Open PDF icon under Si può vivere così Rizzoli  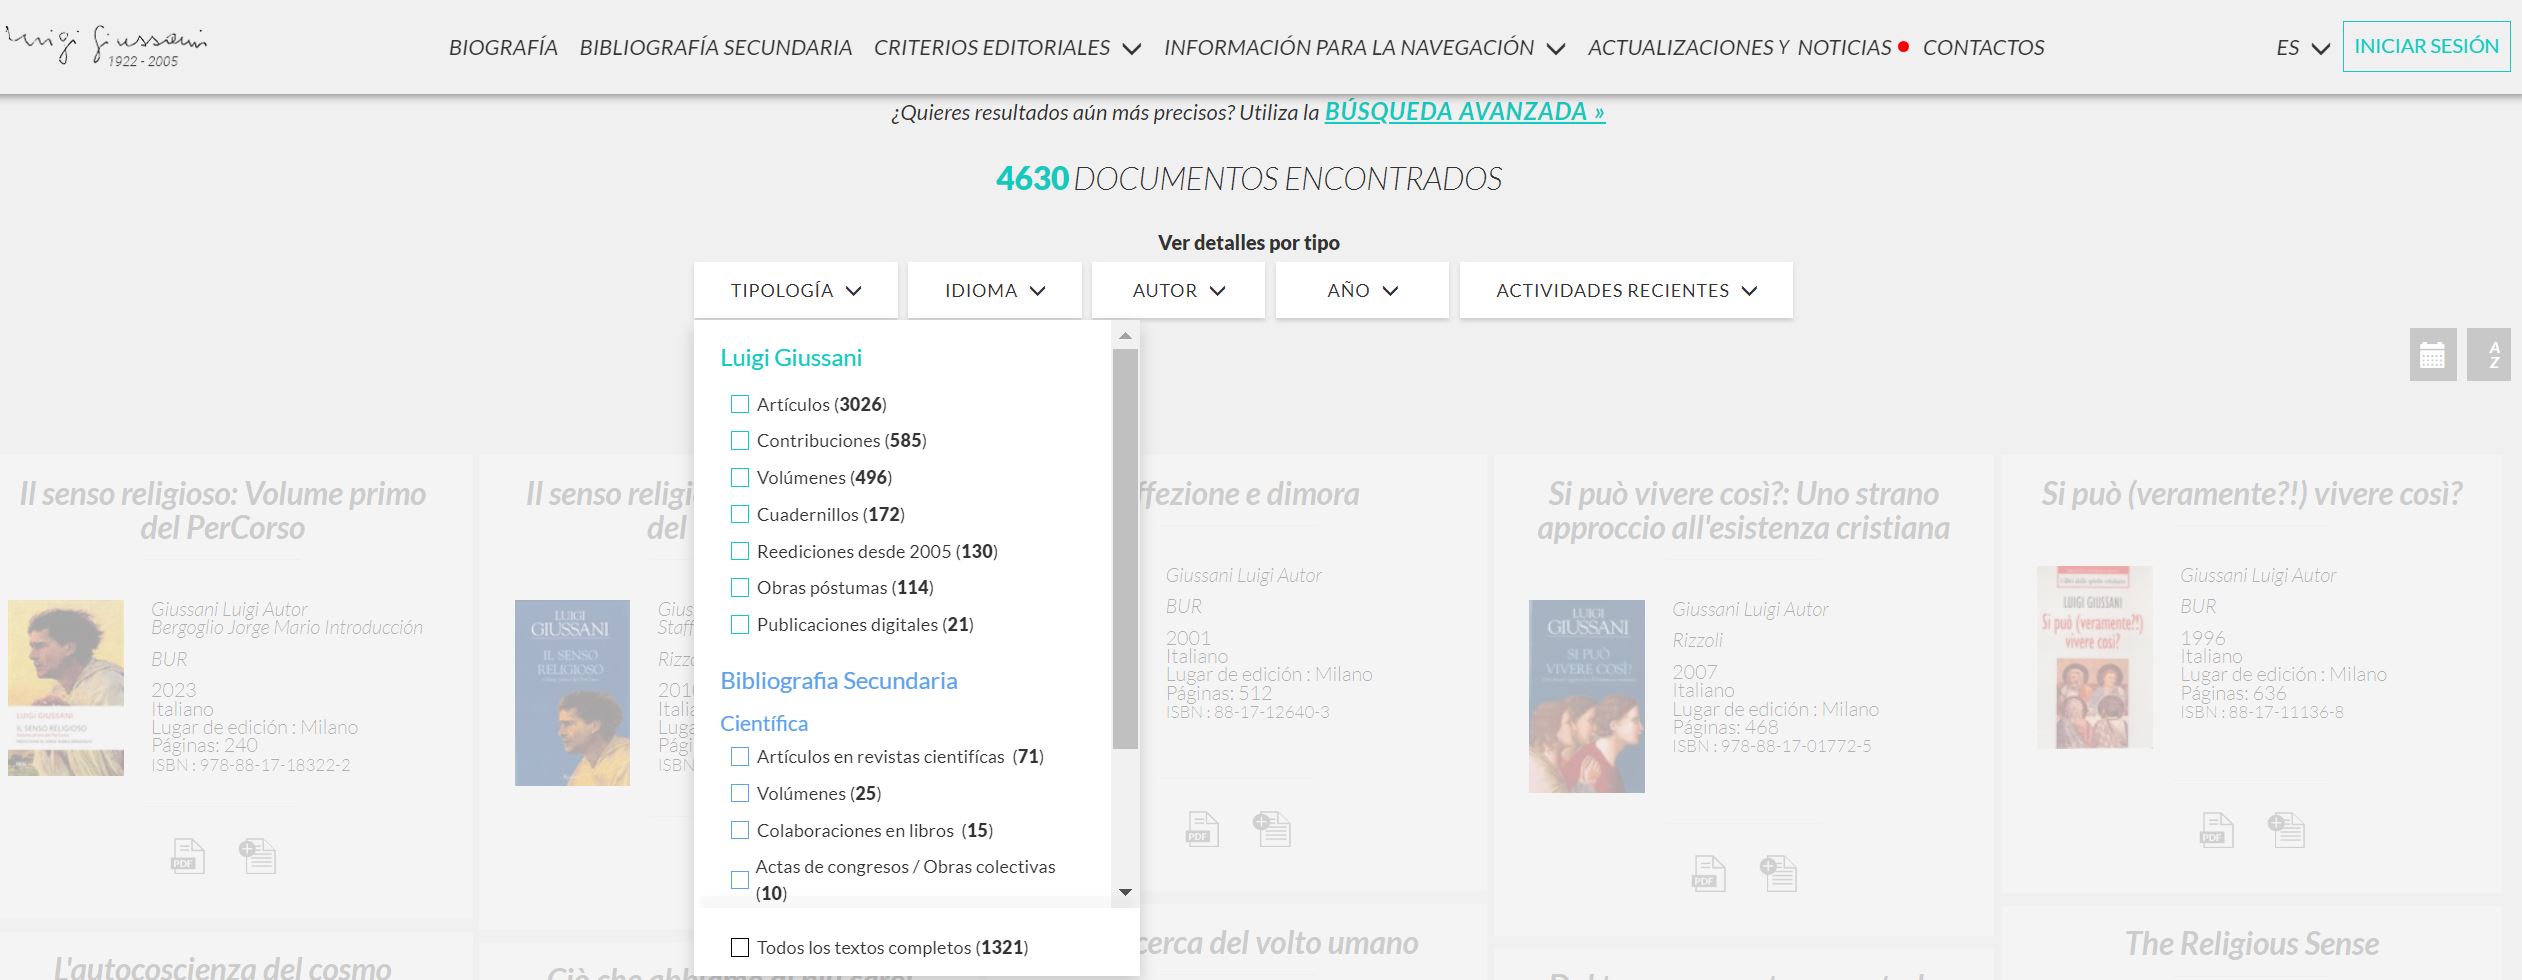tap(1708, 874)
